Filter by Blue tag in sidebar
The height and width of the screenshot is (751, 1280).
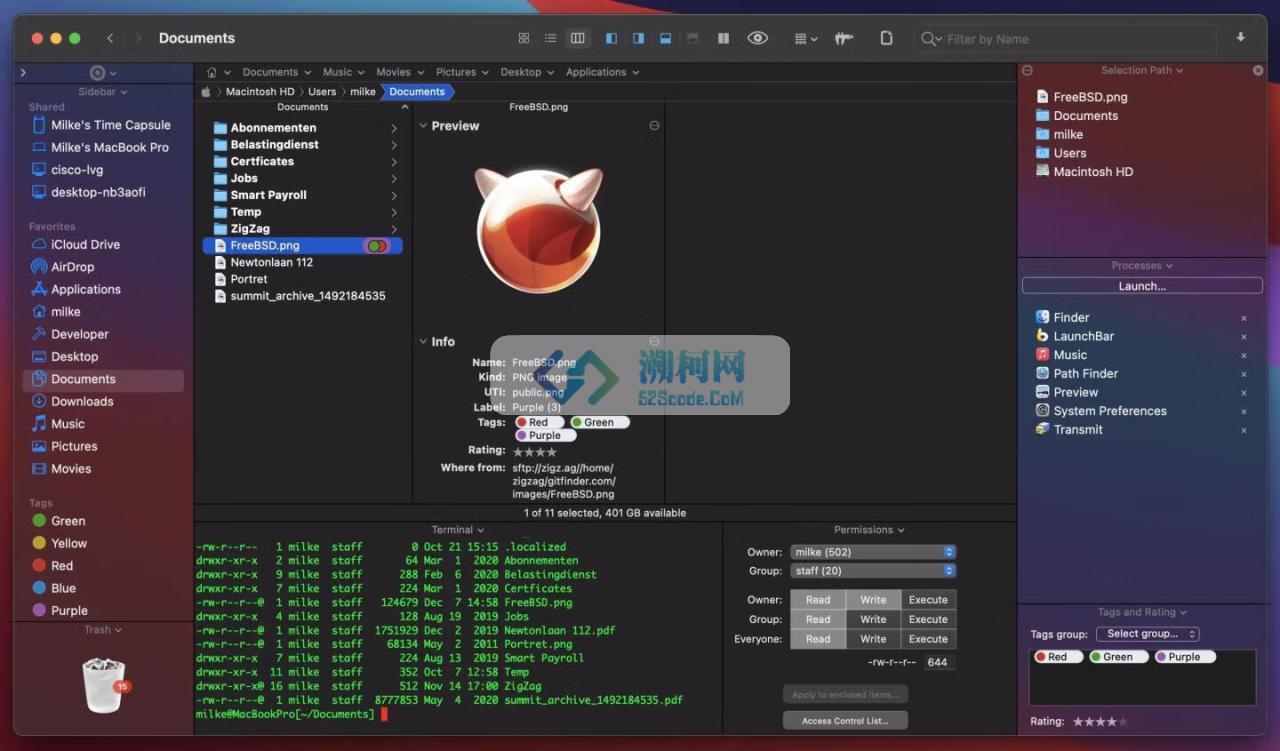click(x=54, y=588)
